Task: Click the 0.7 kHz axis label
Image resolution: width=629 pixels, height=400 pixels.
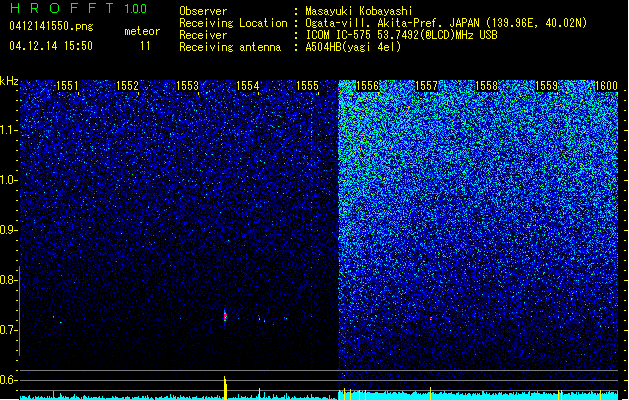Action: [9, 330]
